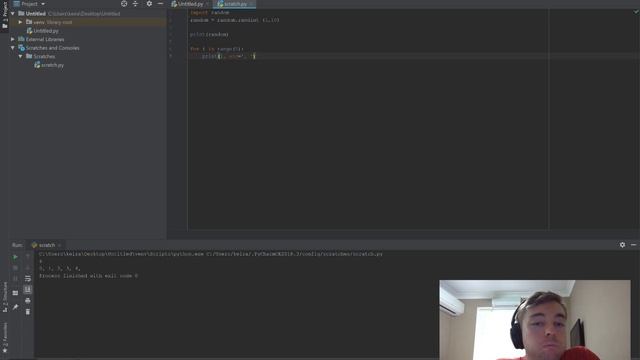Toggle scroll to end in Run console
Screen dimensions: 640x360
click(28, 289)
